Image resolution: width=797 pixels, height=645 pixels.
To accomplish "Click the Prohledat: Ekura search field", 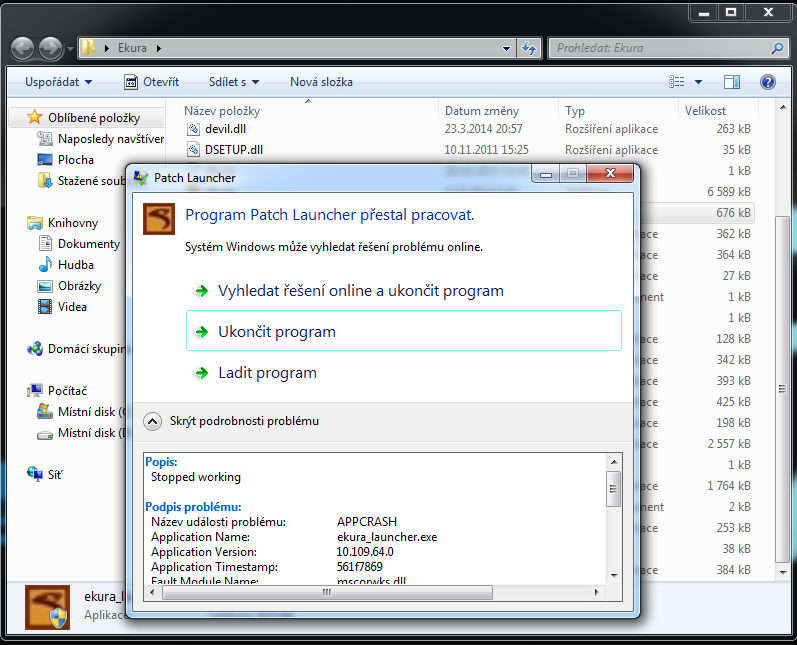I will point(660,48).
